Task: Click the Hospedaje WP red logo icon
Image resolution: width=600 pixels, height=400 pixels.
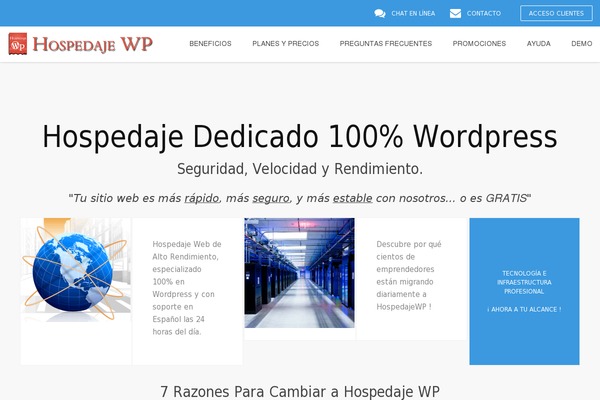Action: click(x=18, y=44)
